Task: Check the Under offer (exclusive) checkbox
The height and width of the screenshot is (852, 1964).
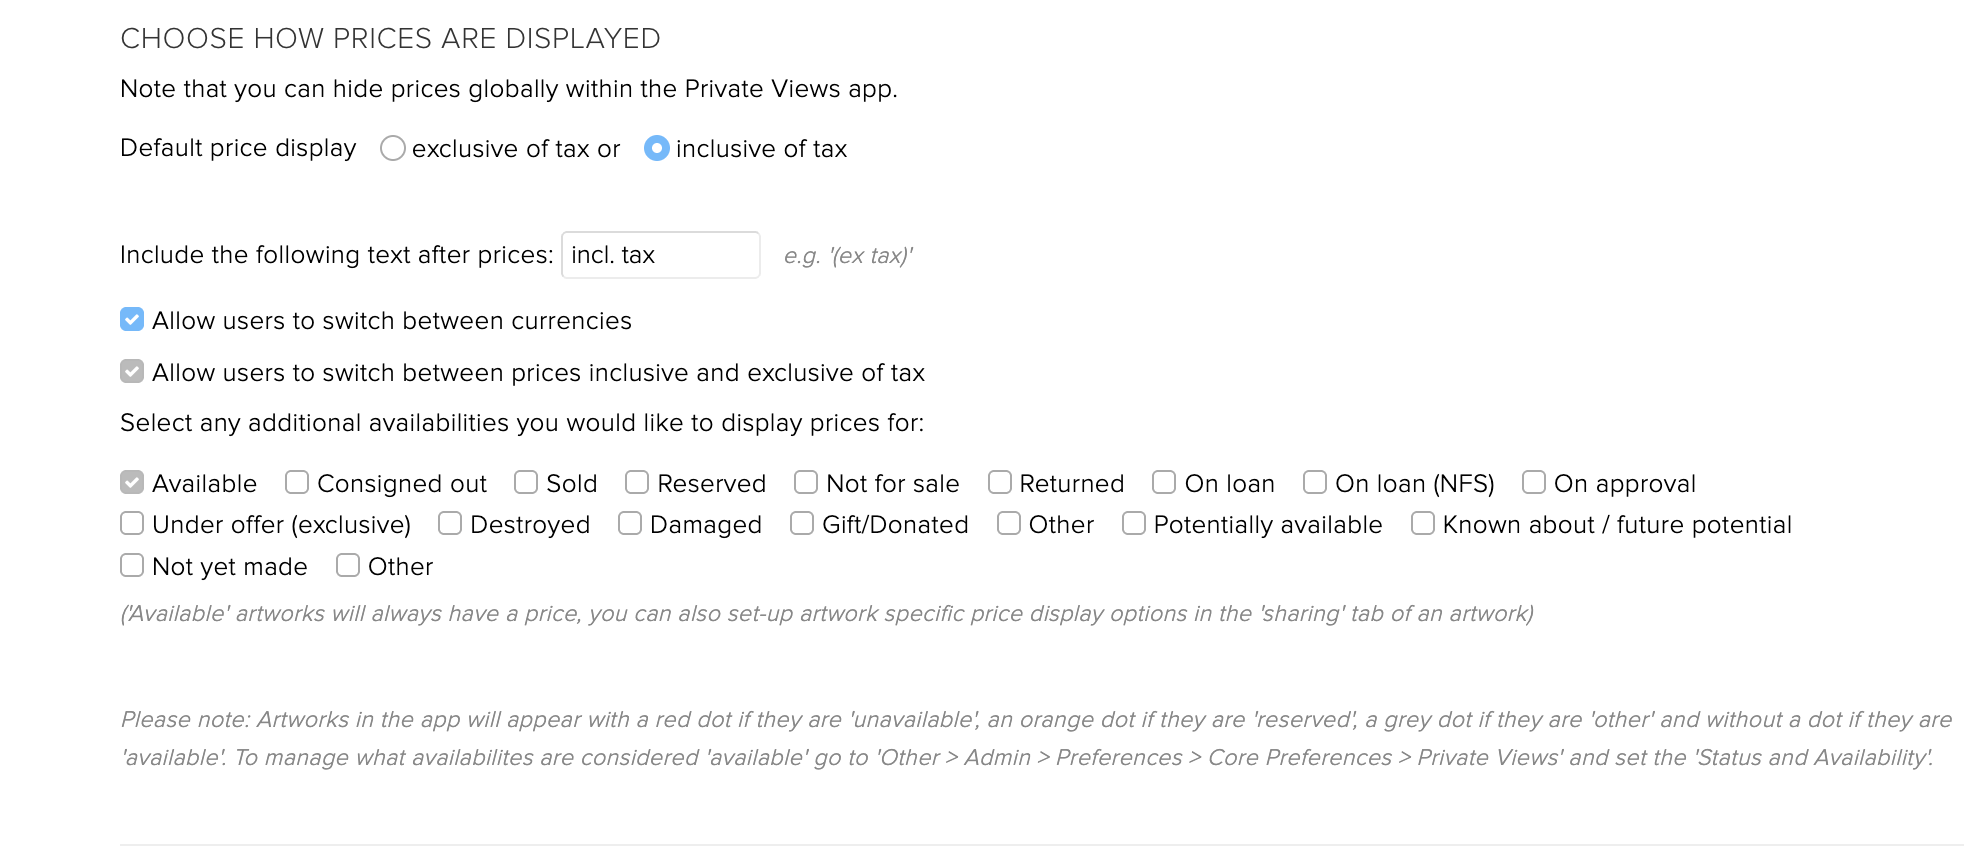Action: coord(132,524)
